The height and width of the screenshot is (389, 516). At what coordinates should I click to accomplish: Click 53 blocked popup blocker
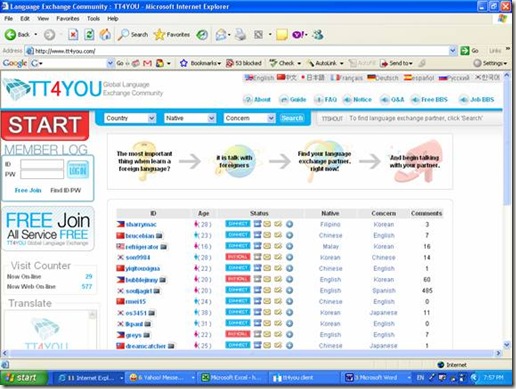244,63
